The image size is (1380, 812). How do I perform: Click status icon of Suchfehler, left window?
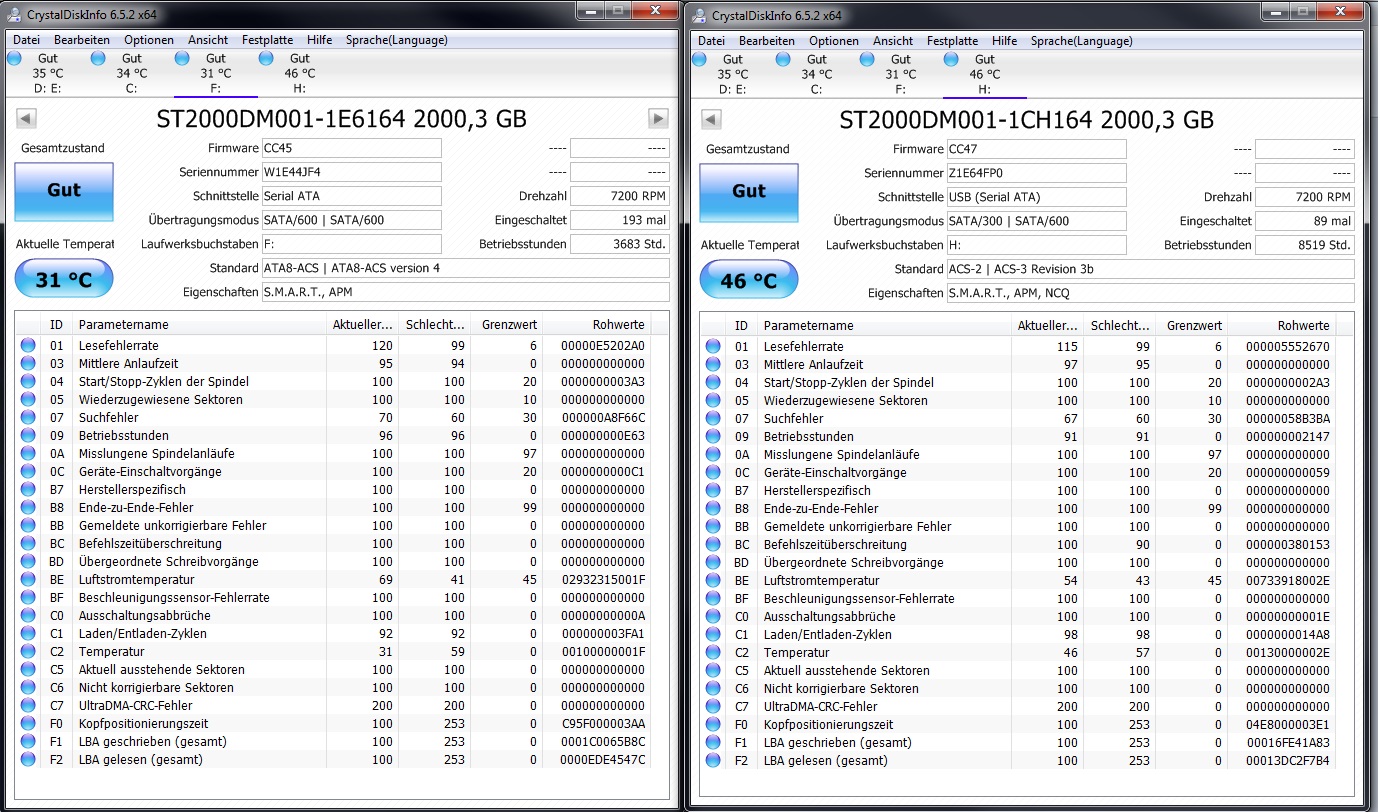click(x=28, y=417)
